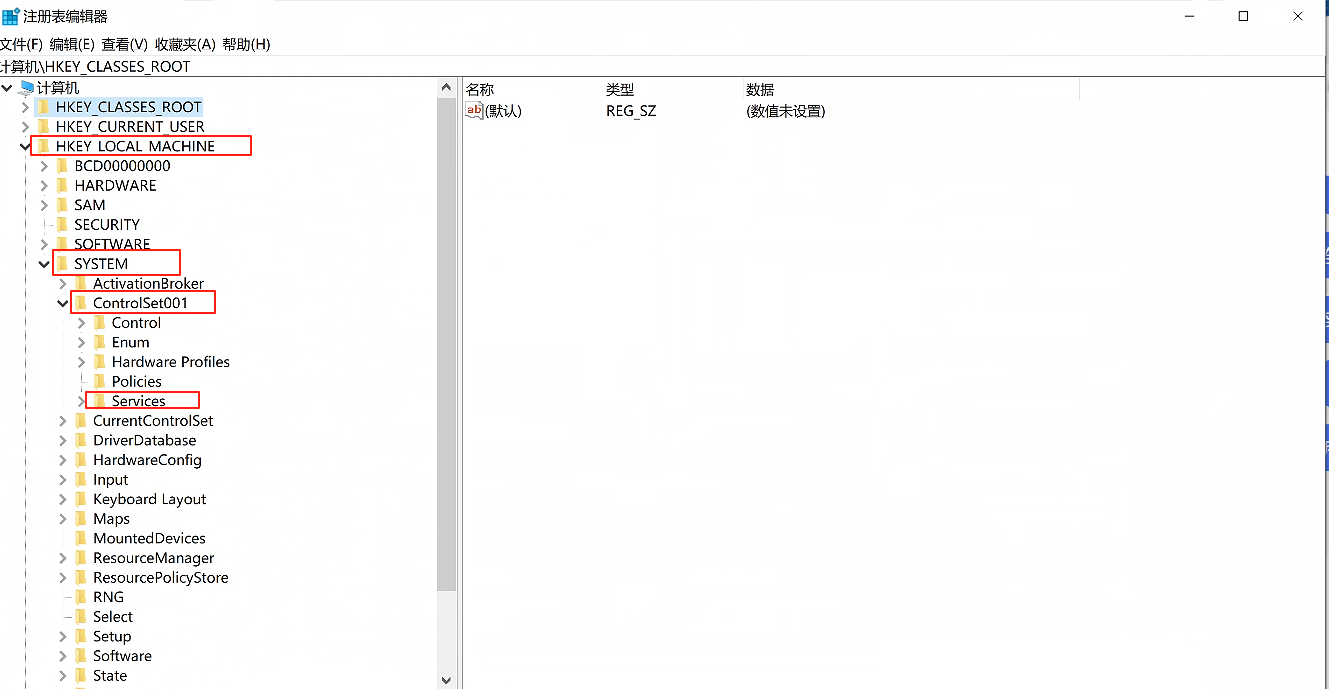
Task: Open the 查看(V) menu
Action: coord(125,44)
